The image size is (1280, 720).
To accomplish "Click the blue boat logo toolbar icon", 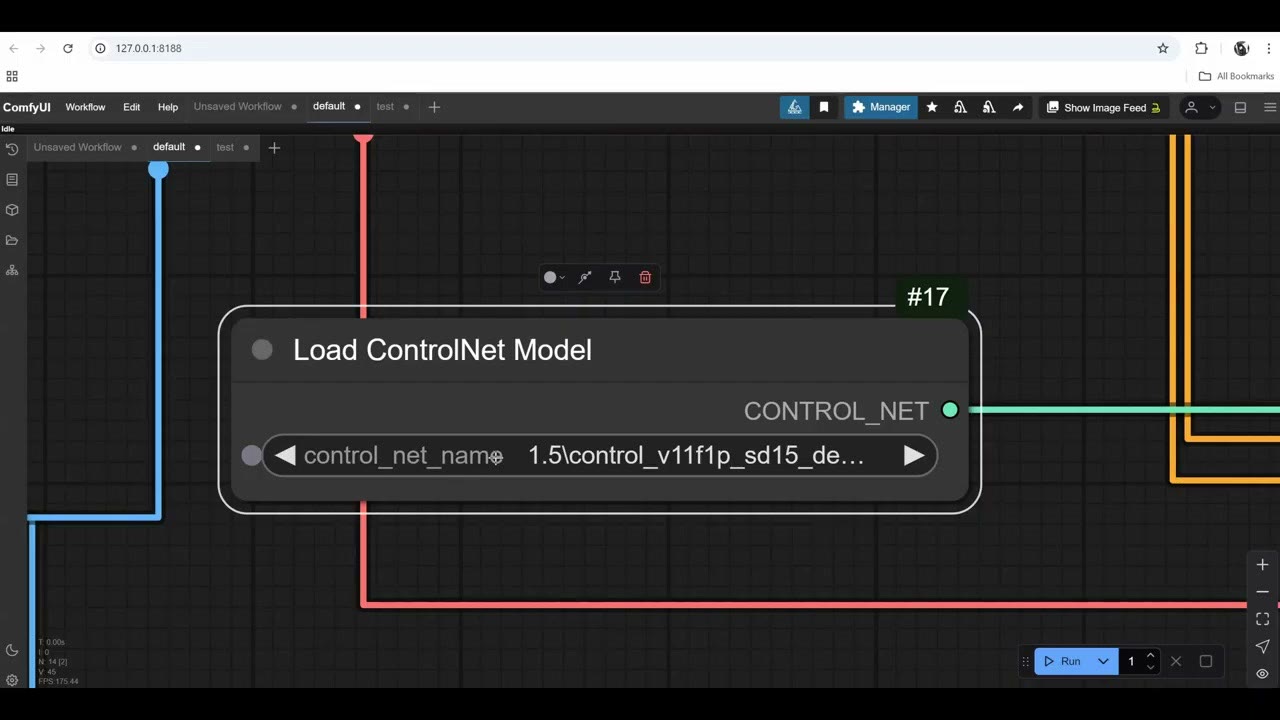I will point(795,107).
